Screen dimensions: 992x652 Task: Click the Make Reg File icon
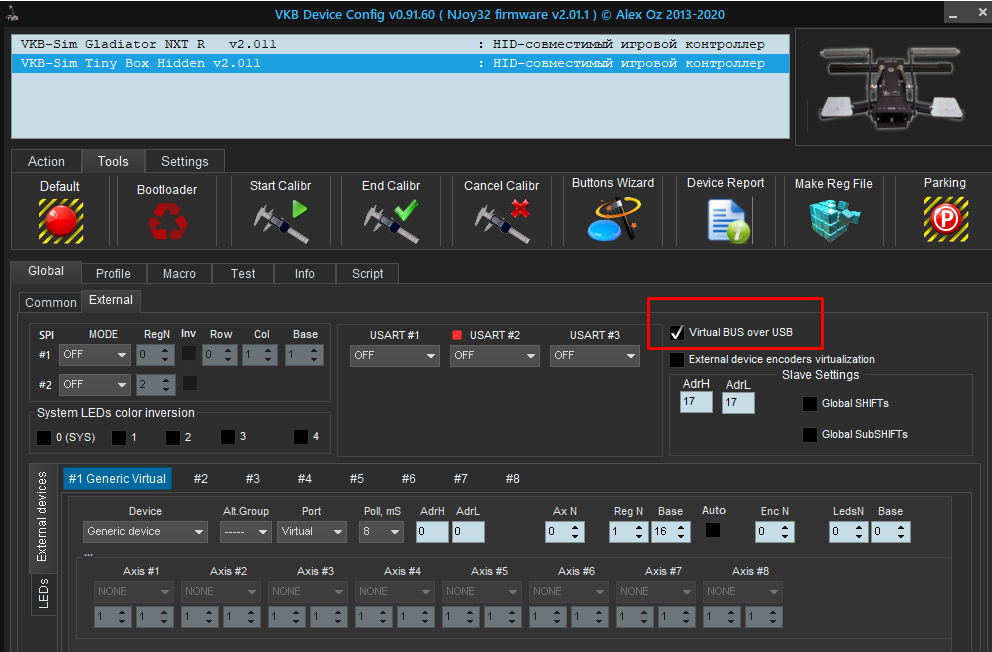833,219
